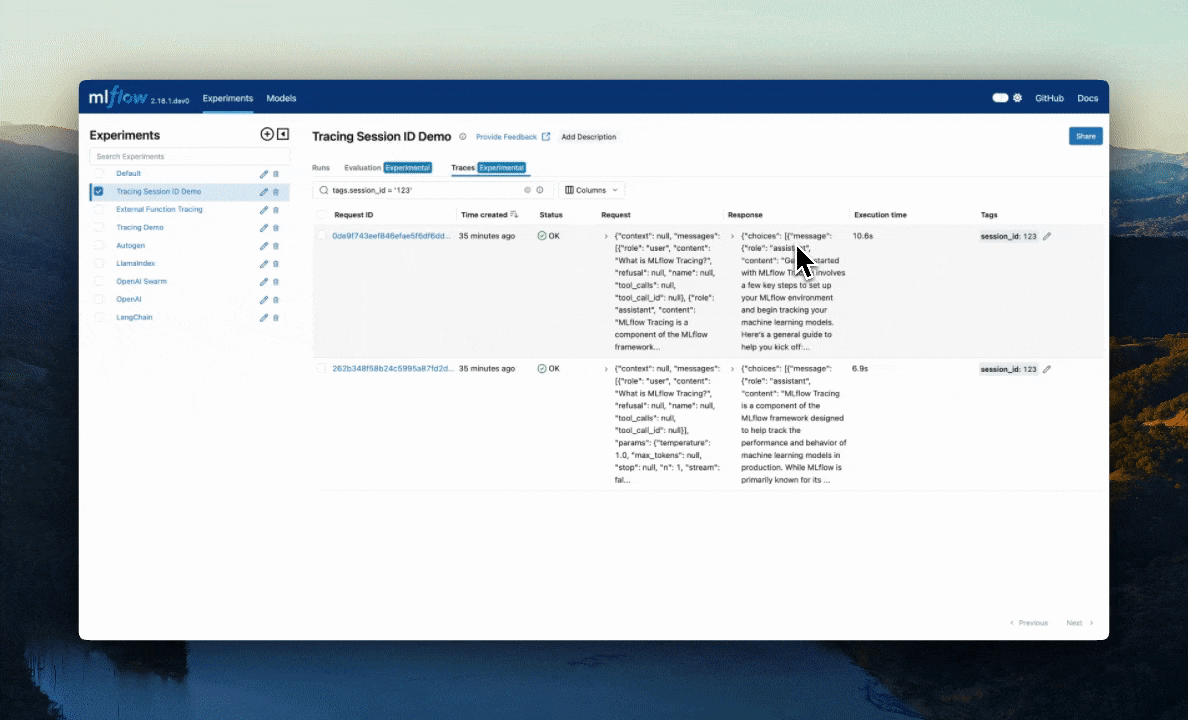This screenshot has height=720, width=1188.
Task: Delete the LlamaIndex experiment
Action: click(276, 264)
